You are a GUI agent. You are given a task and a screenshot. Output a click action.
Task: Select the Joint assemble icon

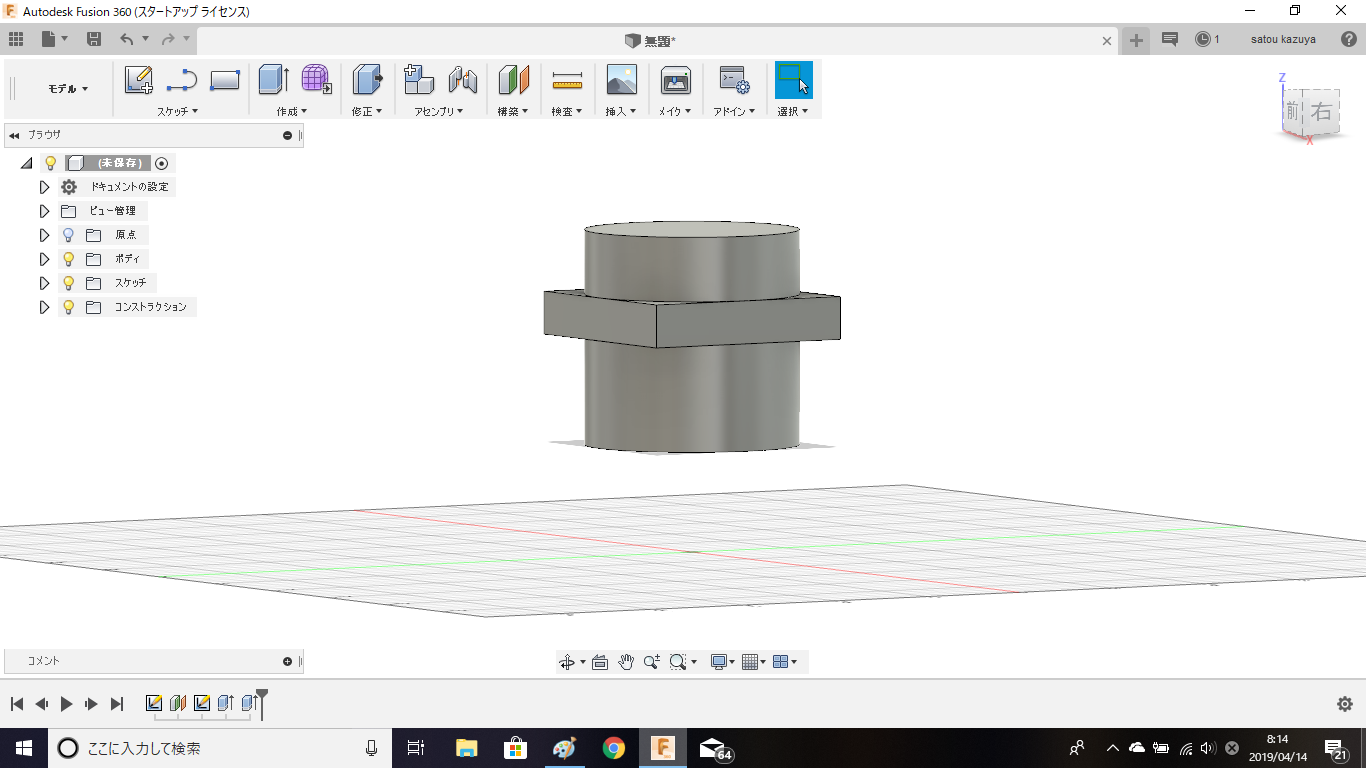(462, 80)
